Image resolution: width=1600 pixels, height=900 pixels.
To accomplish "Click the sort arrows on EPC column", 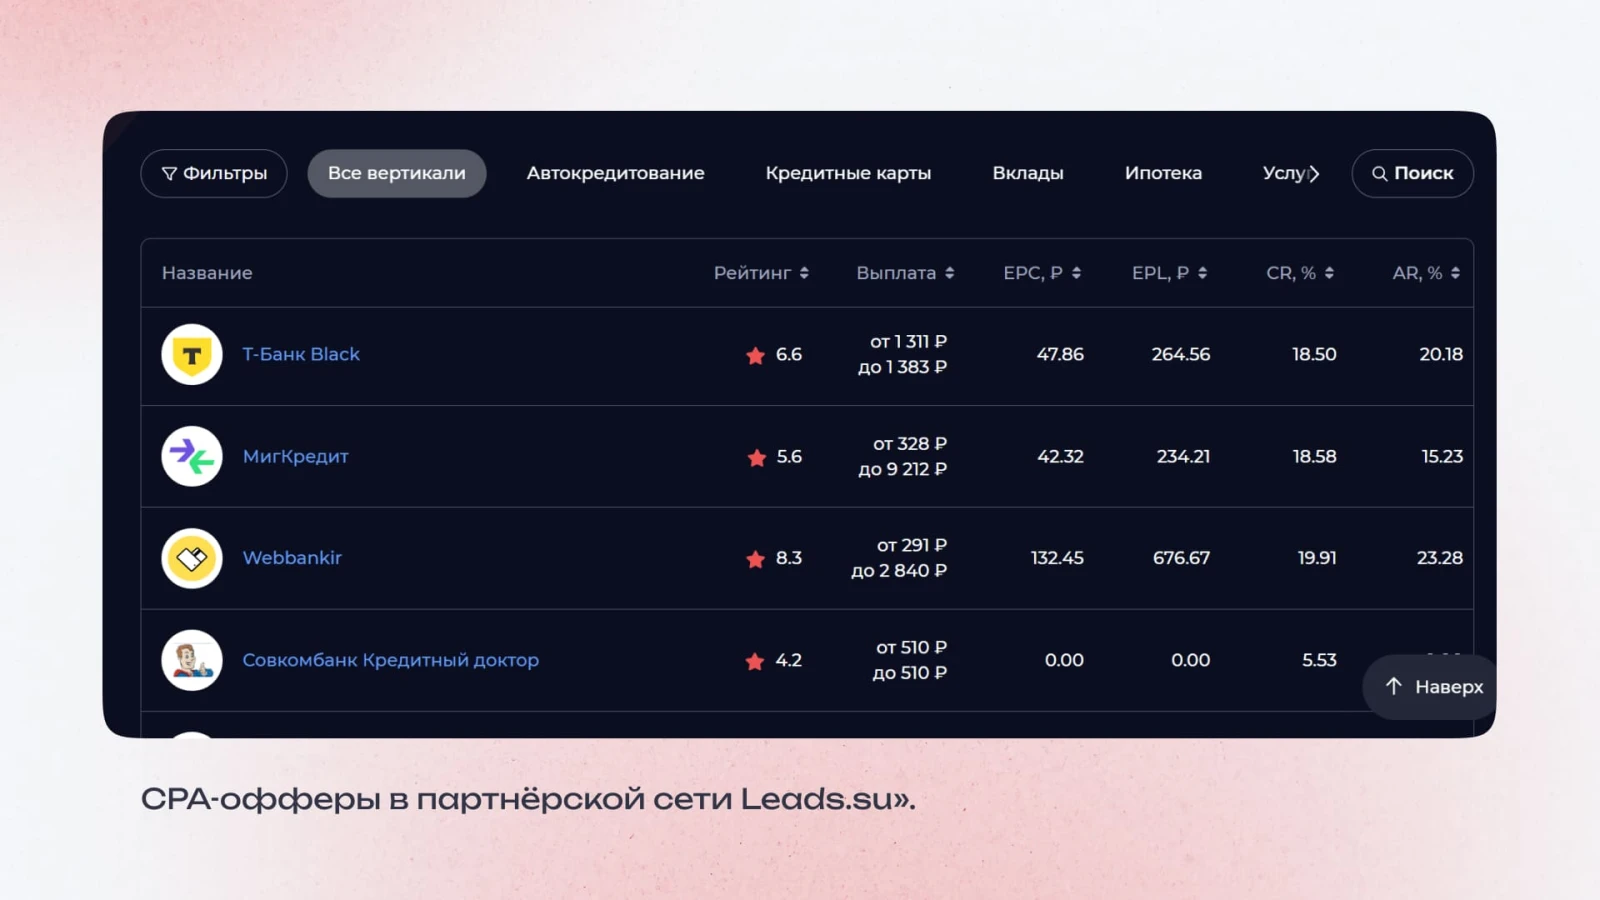I will pyautogui.click(x=1077, y=272).
